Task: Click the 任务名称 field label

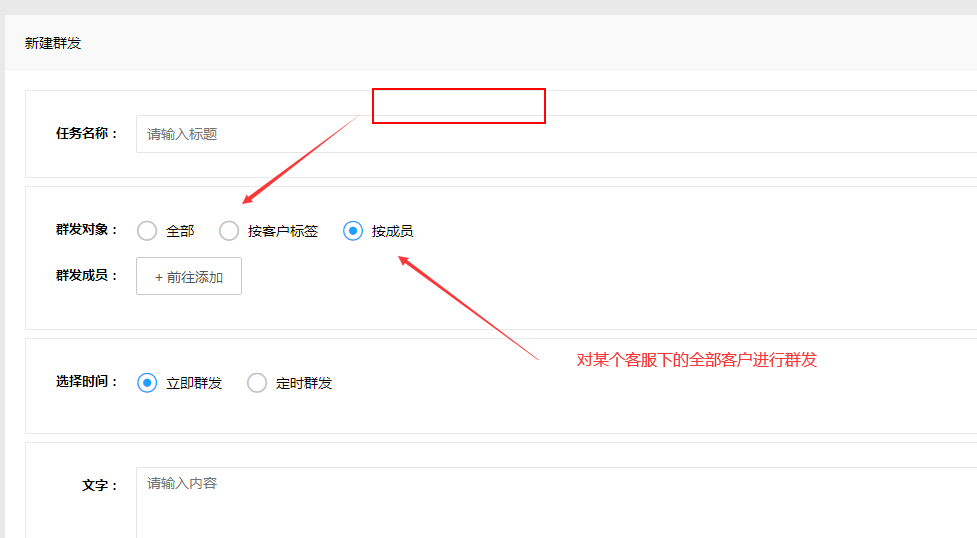Action: pos(86,133)
